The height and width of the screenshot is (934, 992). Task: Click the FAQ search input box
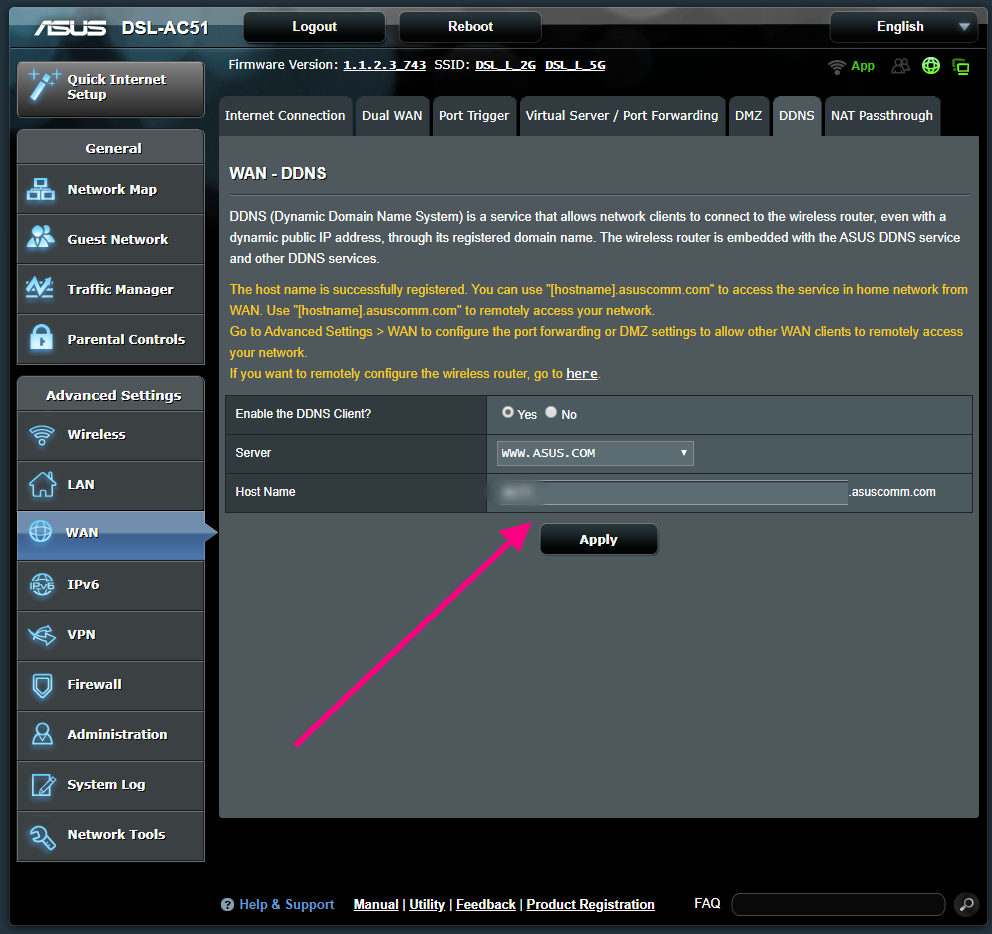click(x=838, y=904)
